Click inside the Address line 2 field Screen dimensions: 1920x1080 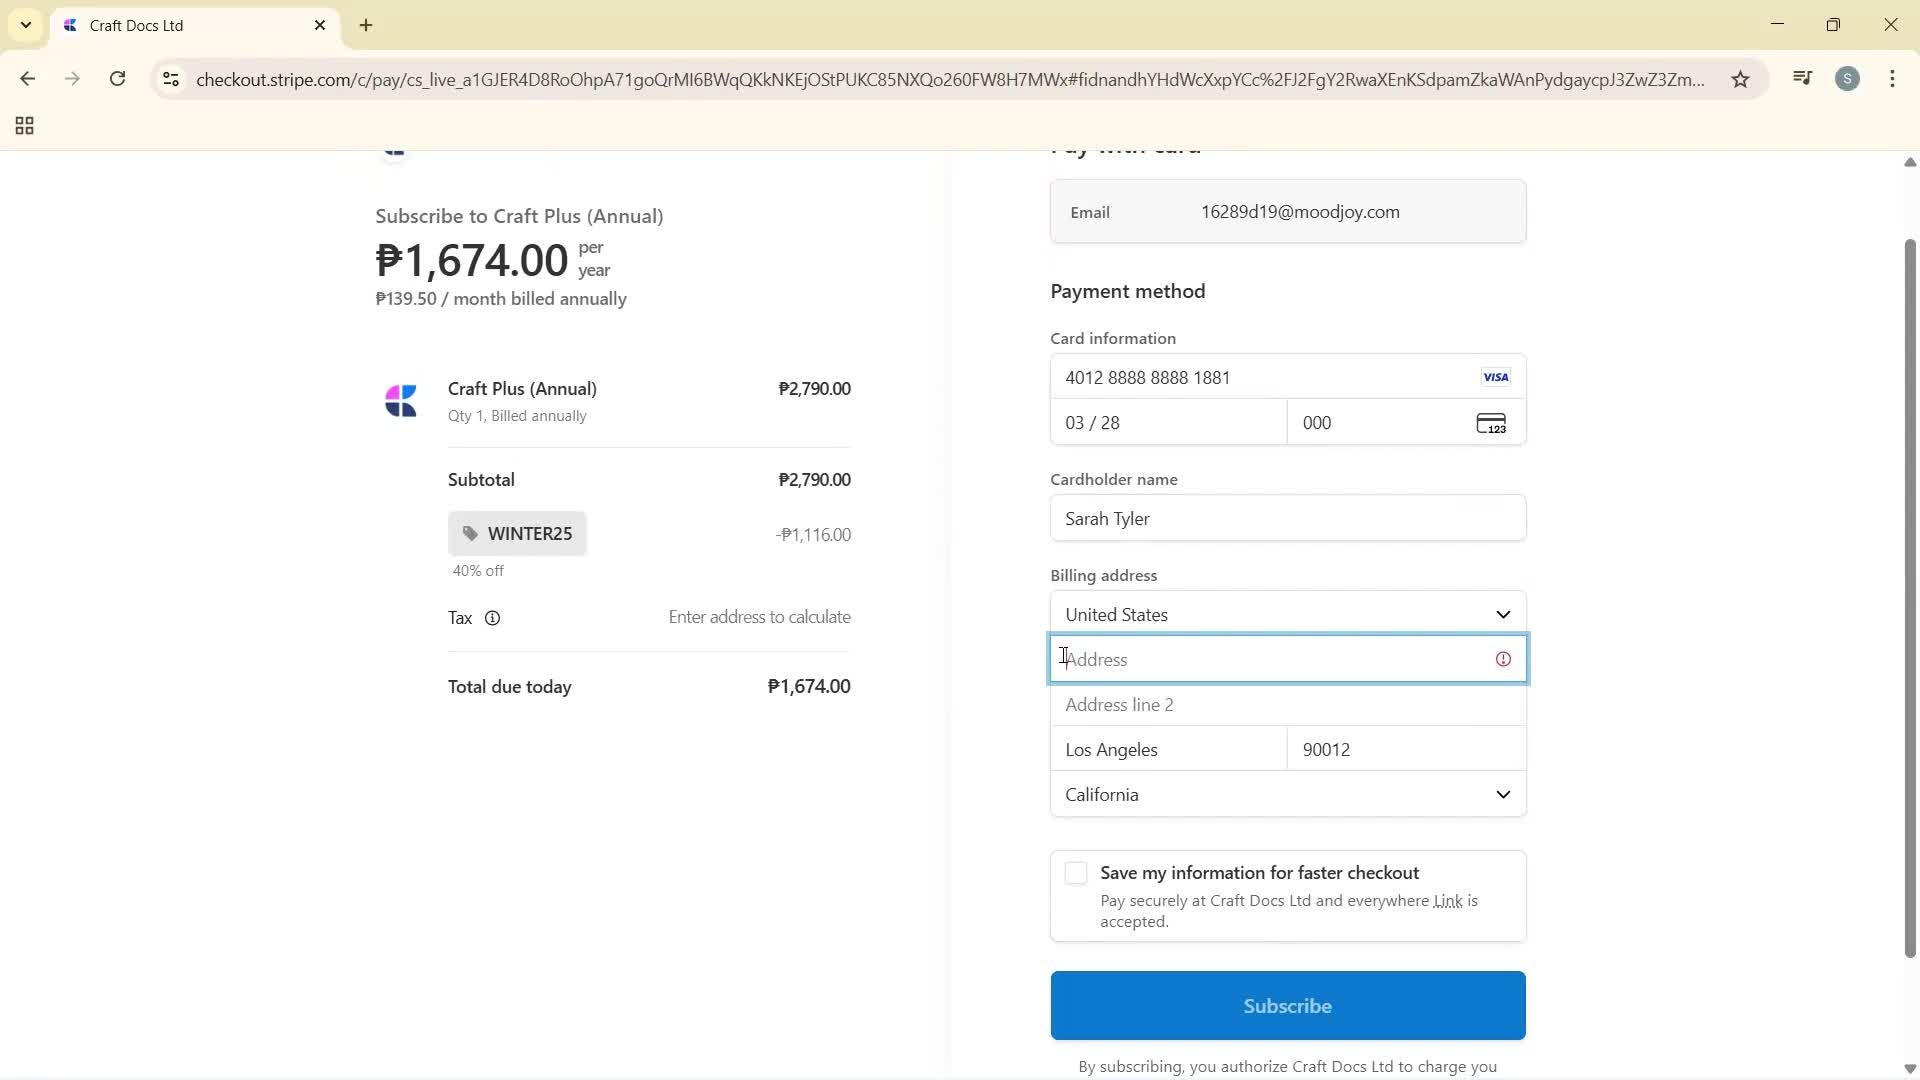pos(1287,704)
